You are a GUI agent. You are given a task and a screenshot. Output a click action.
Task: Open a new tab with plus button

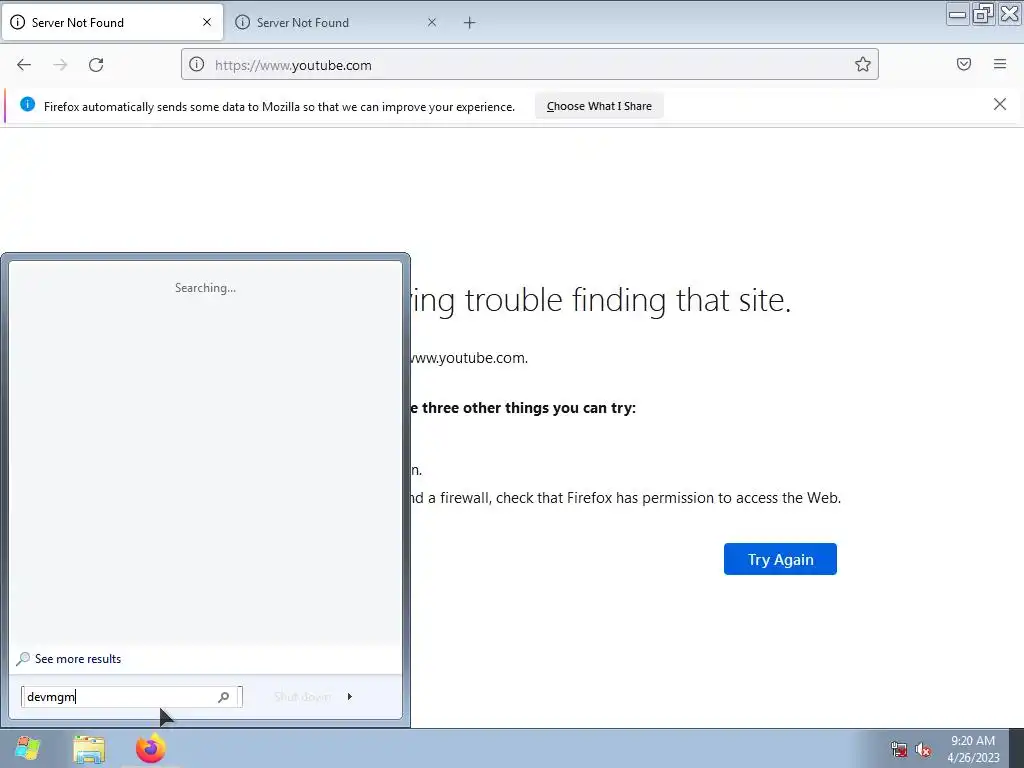[470, 23]
